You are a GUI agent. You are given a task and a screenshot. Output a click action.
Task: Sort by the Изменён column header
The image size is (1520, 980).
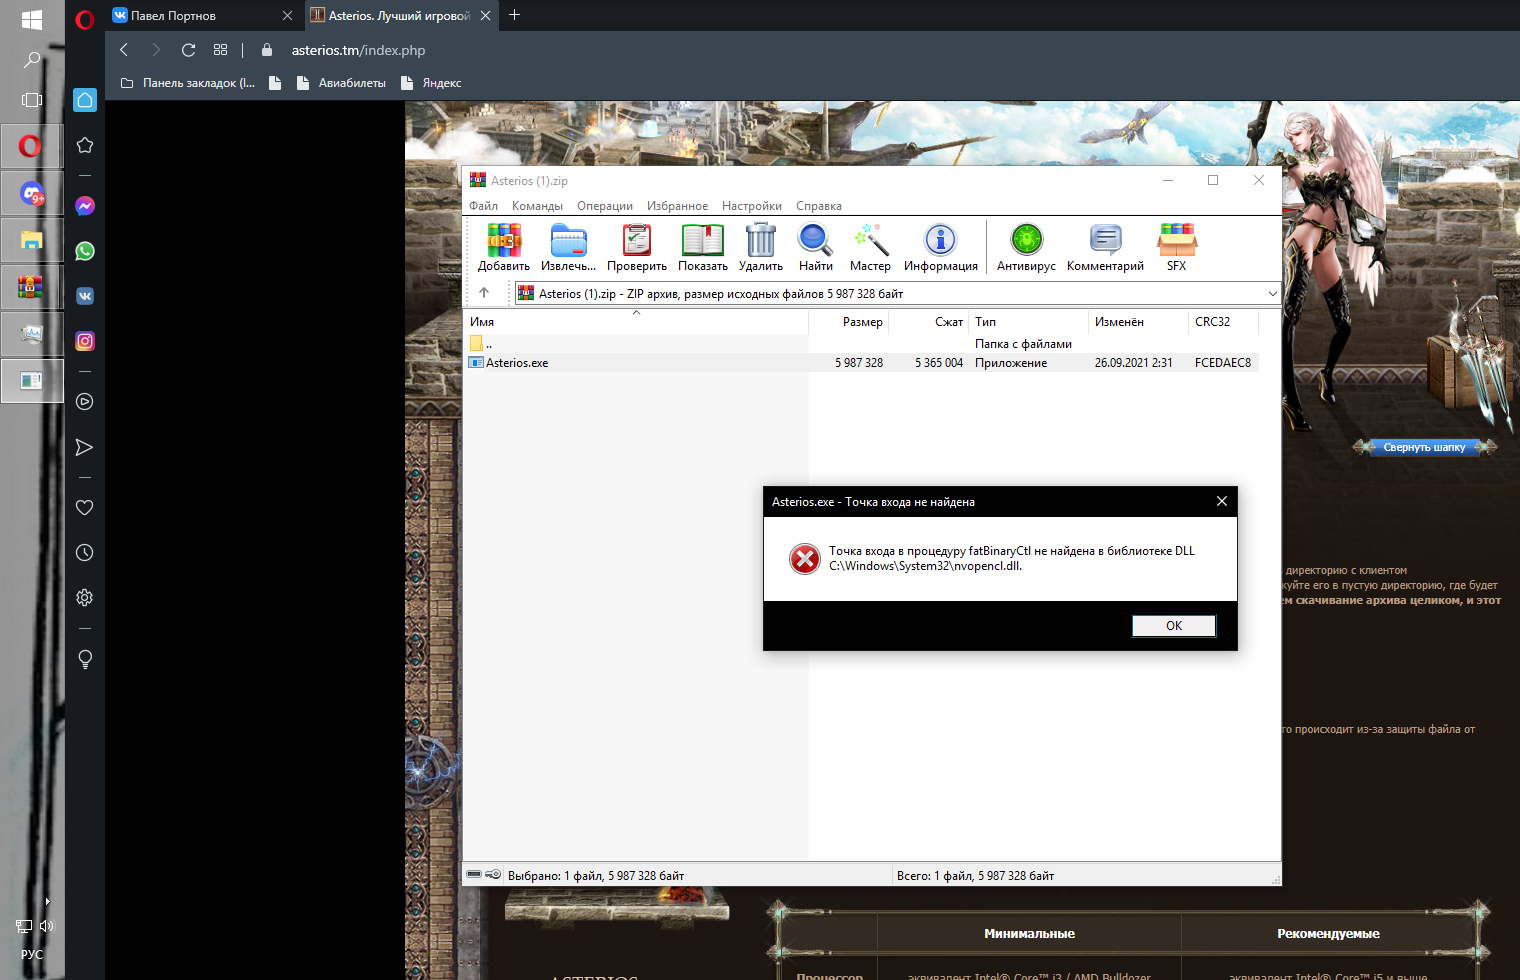point(1138,322)
